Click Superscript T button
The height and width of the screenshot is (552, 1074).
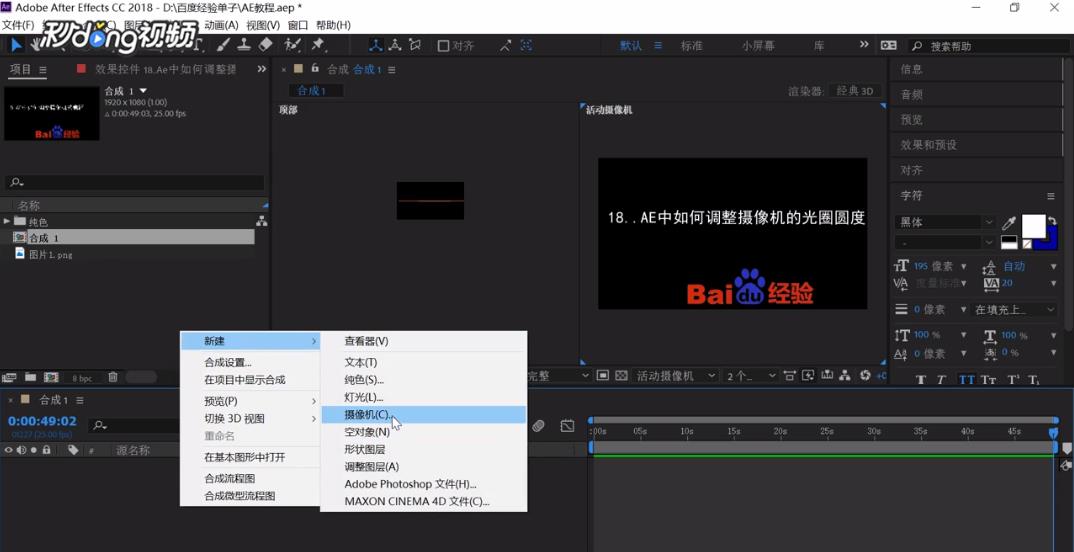point(1012,380)
